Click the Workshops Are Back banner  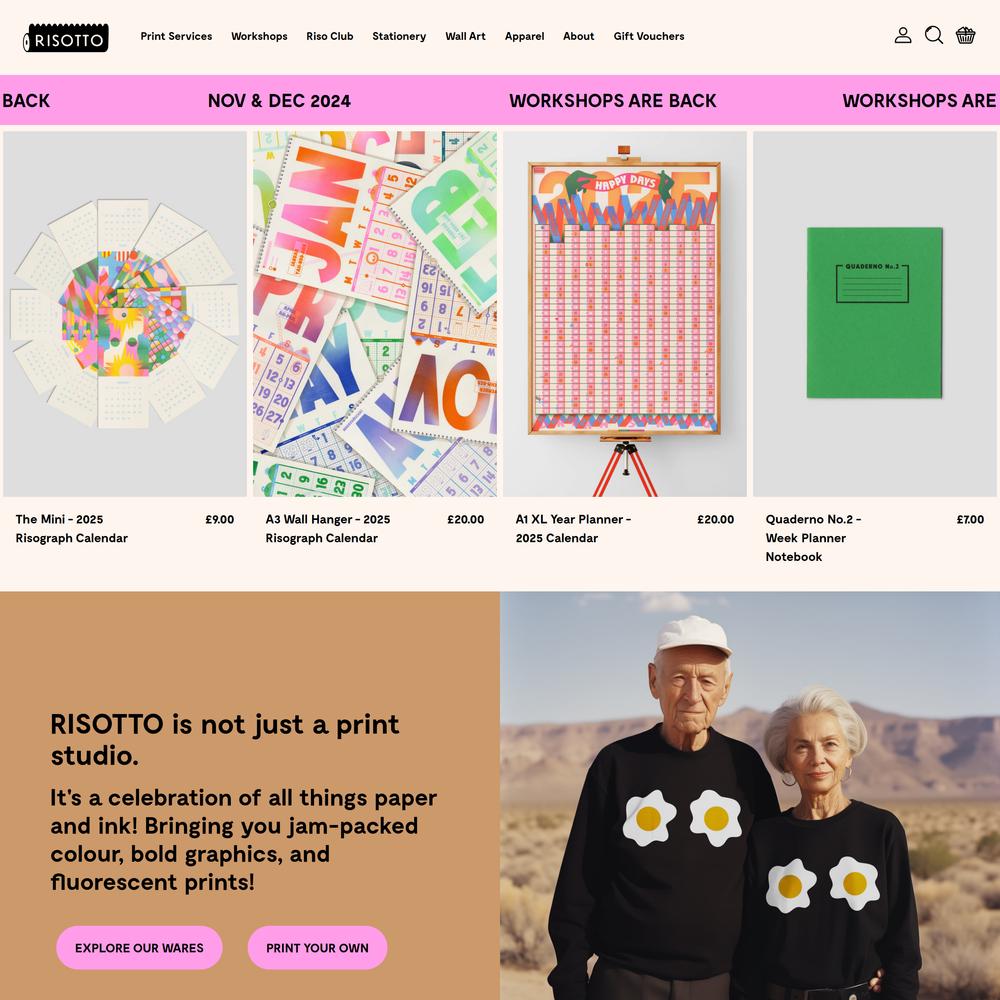coord(612,101)
